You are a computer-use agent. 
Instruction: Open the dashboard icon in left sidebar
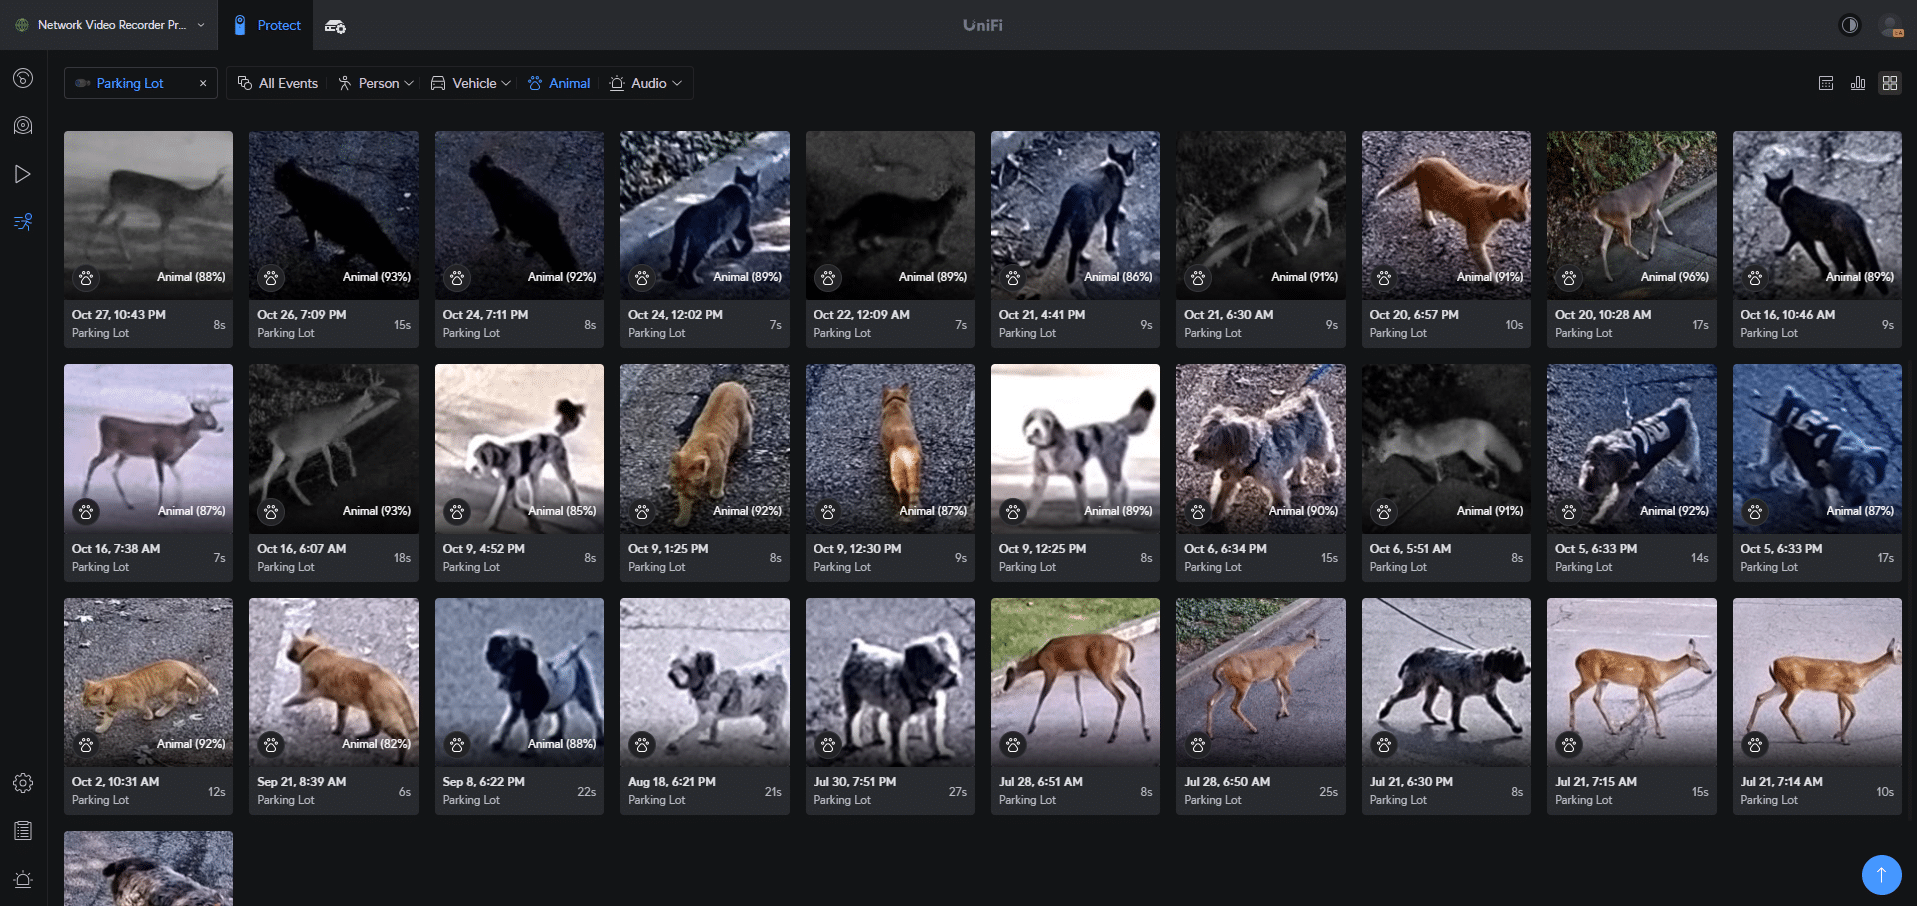pos(23,78)
